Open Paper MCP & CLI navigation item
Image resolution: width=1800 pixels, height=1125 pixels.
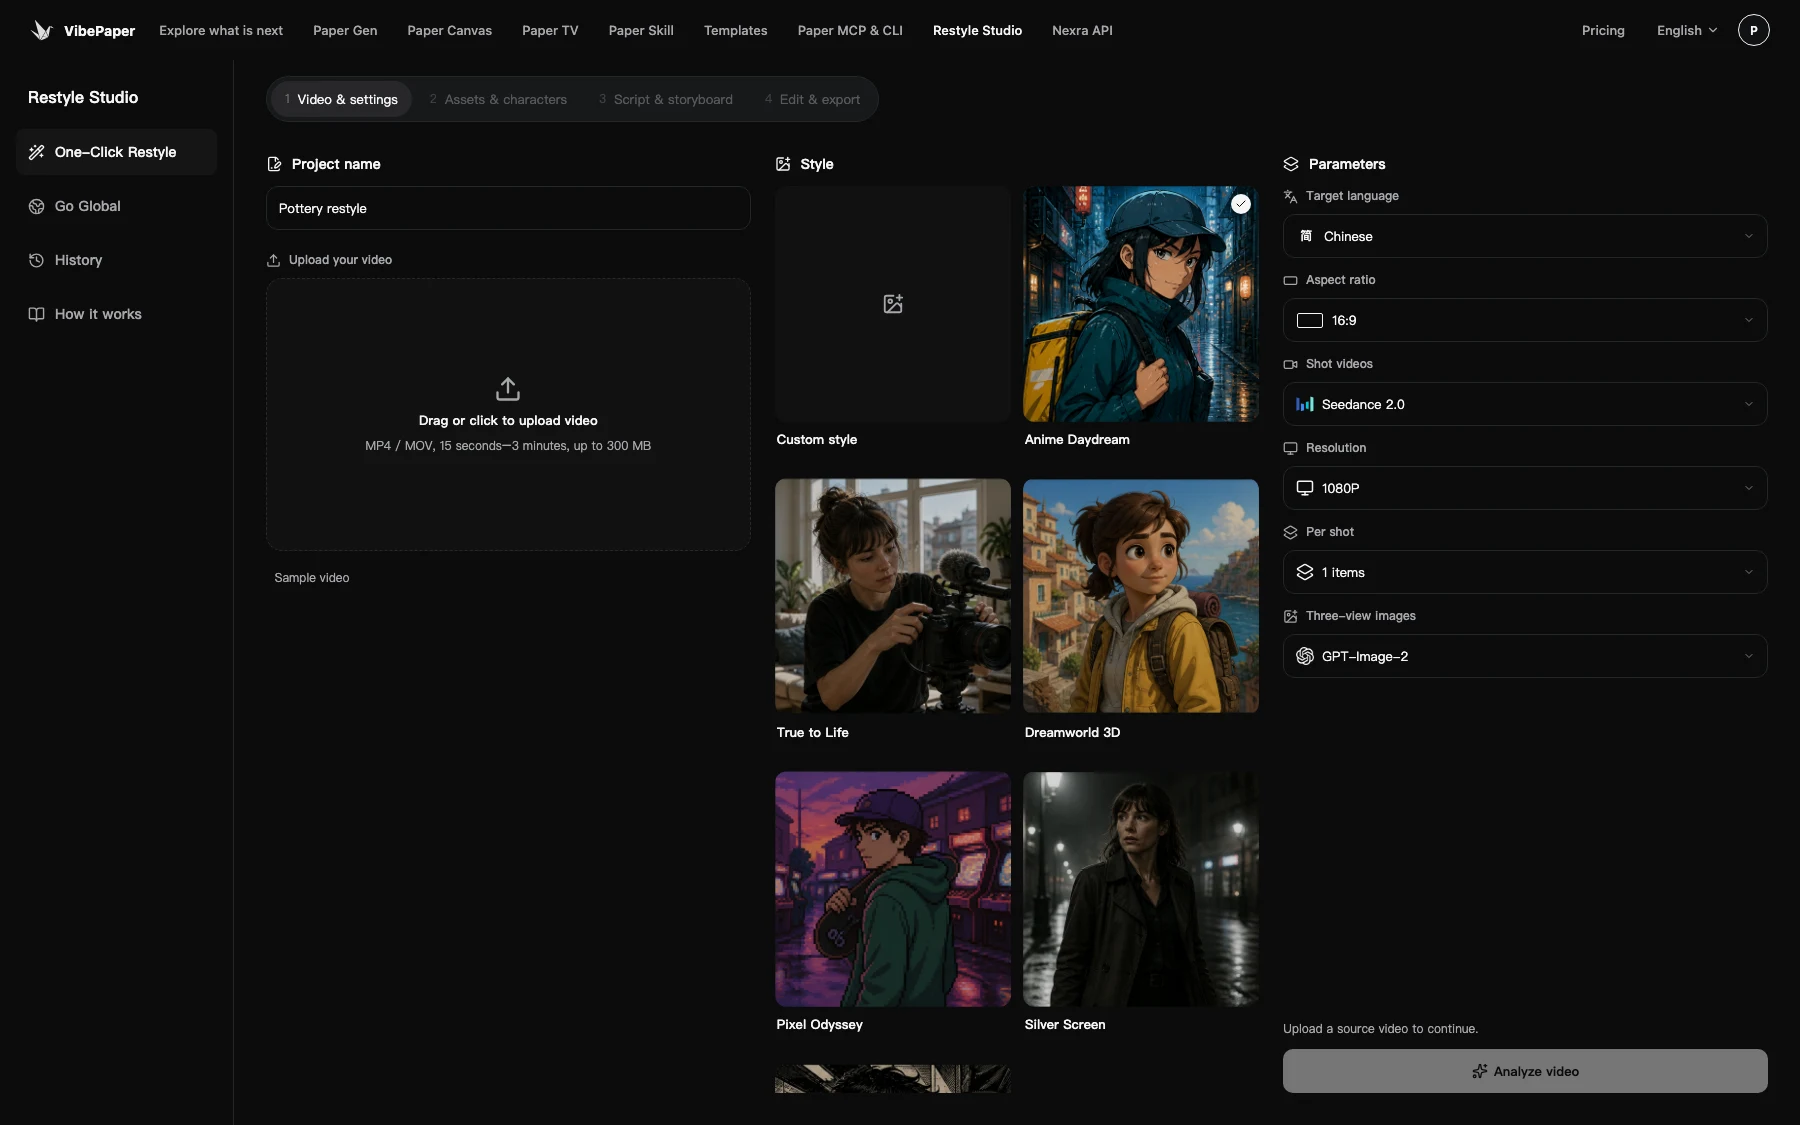tap(850, 30)
